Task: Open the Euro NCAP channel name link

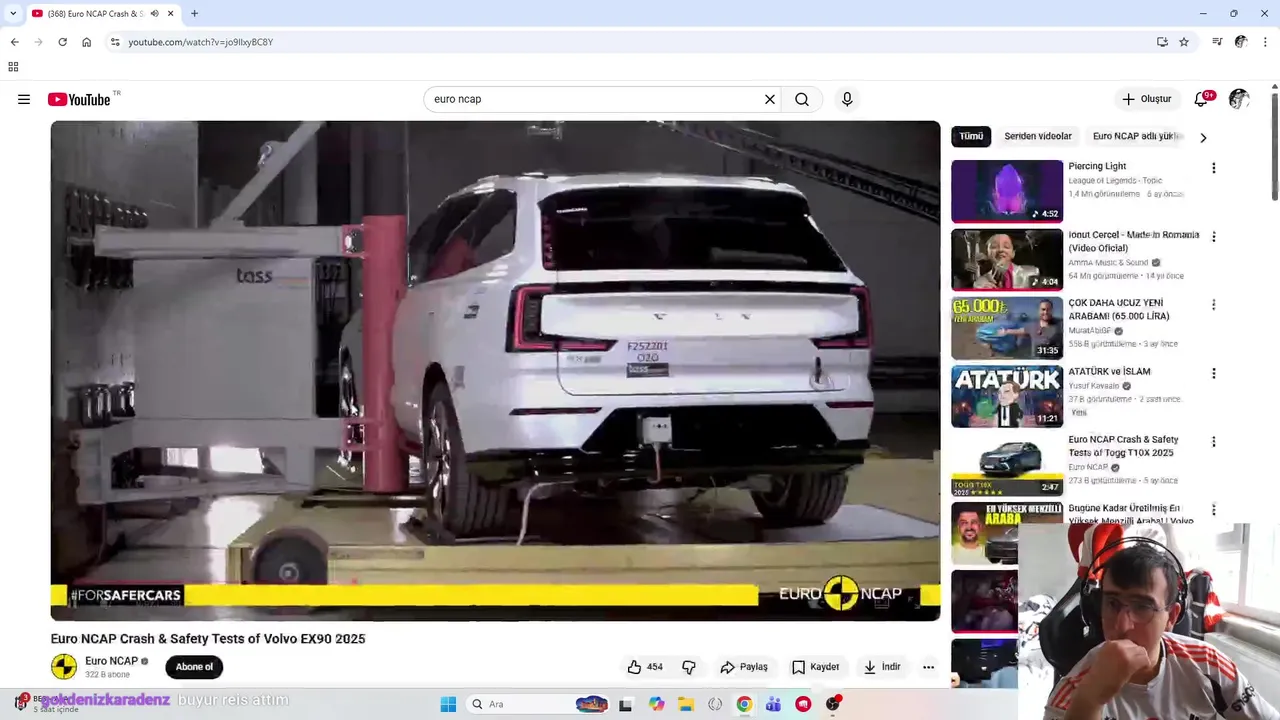Action: 111,661
